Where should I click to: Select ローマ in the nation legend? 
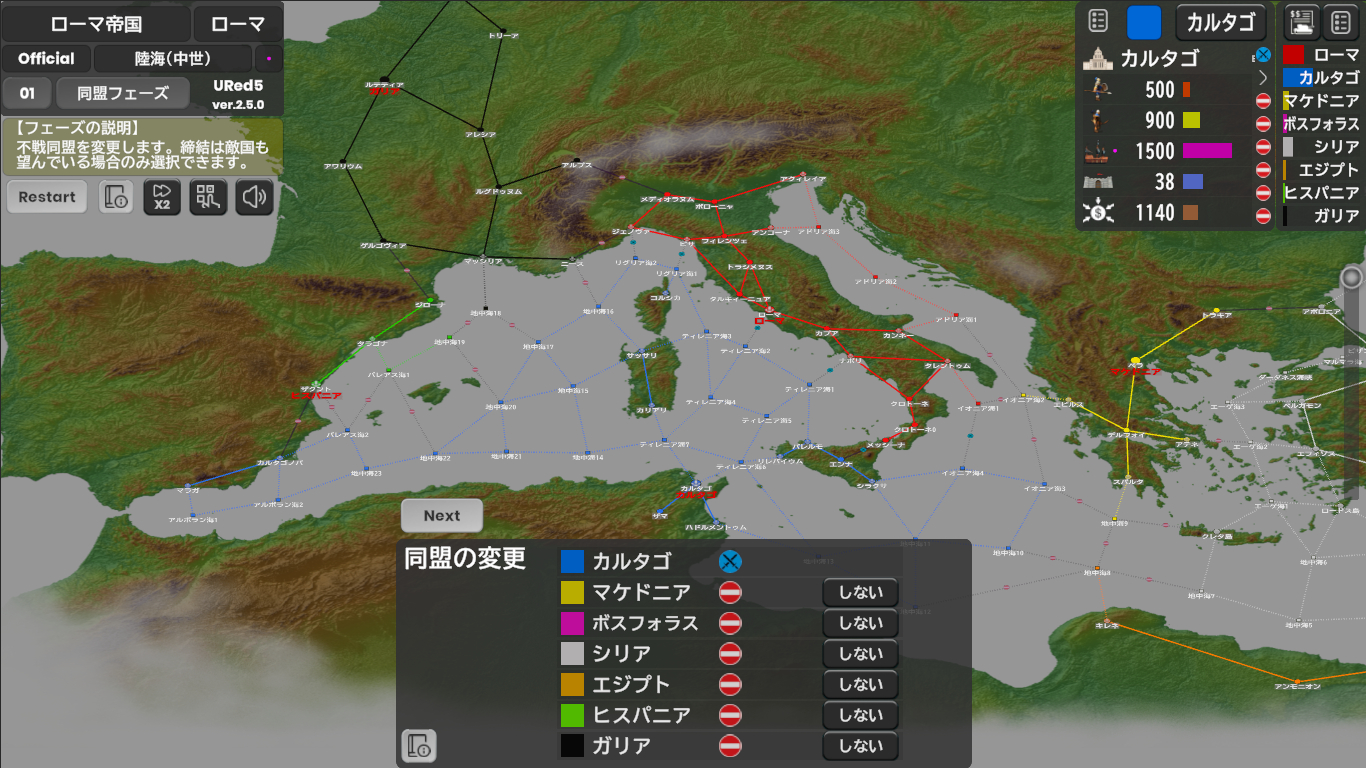coord(1322,55)
